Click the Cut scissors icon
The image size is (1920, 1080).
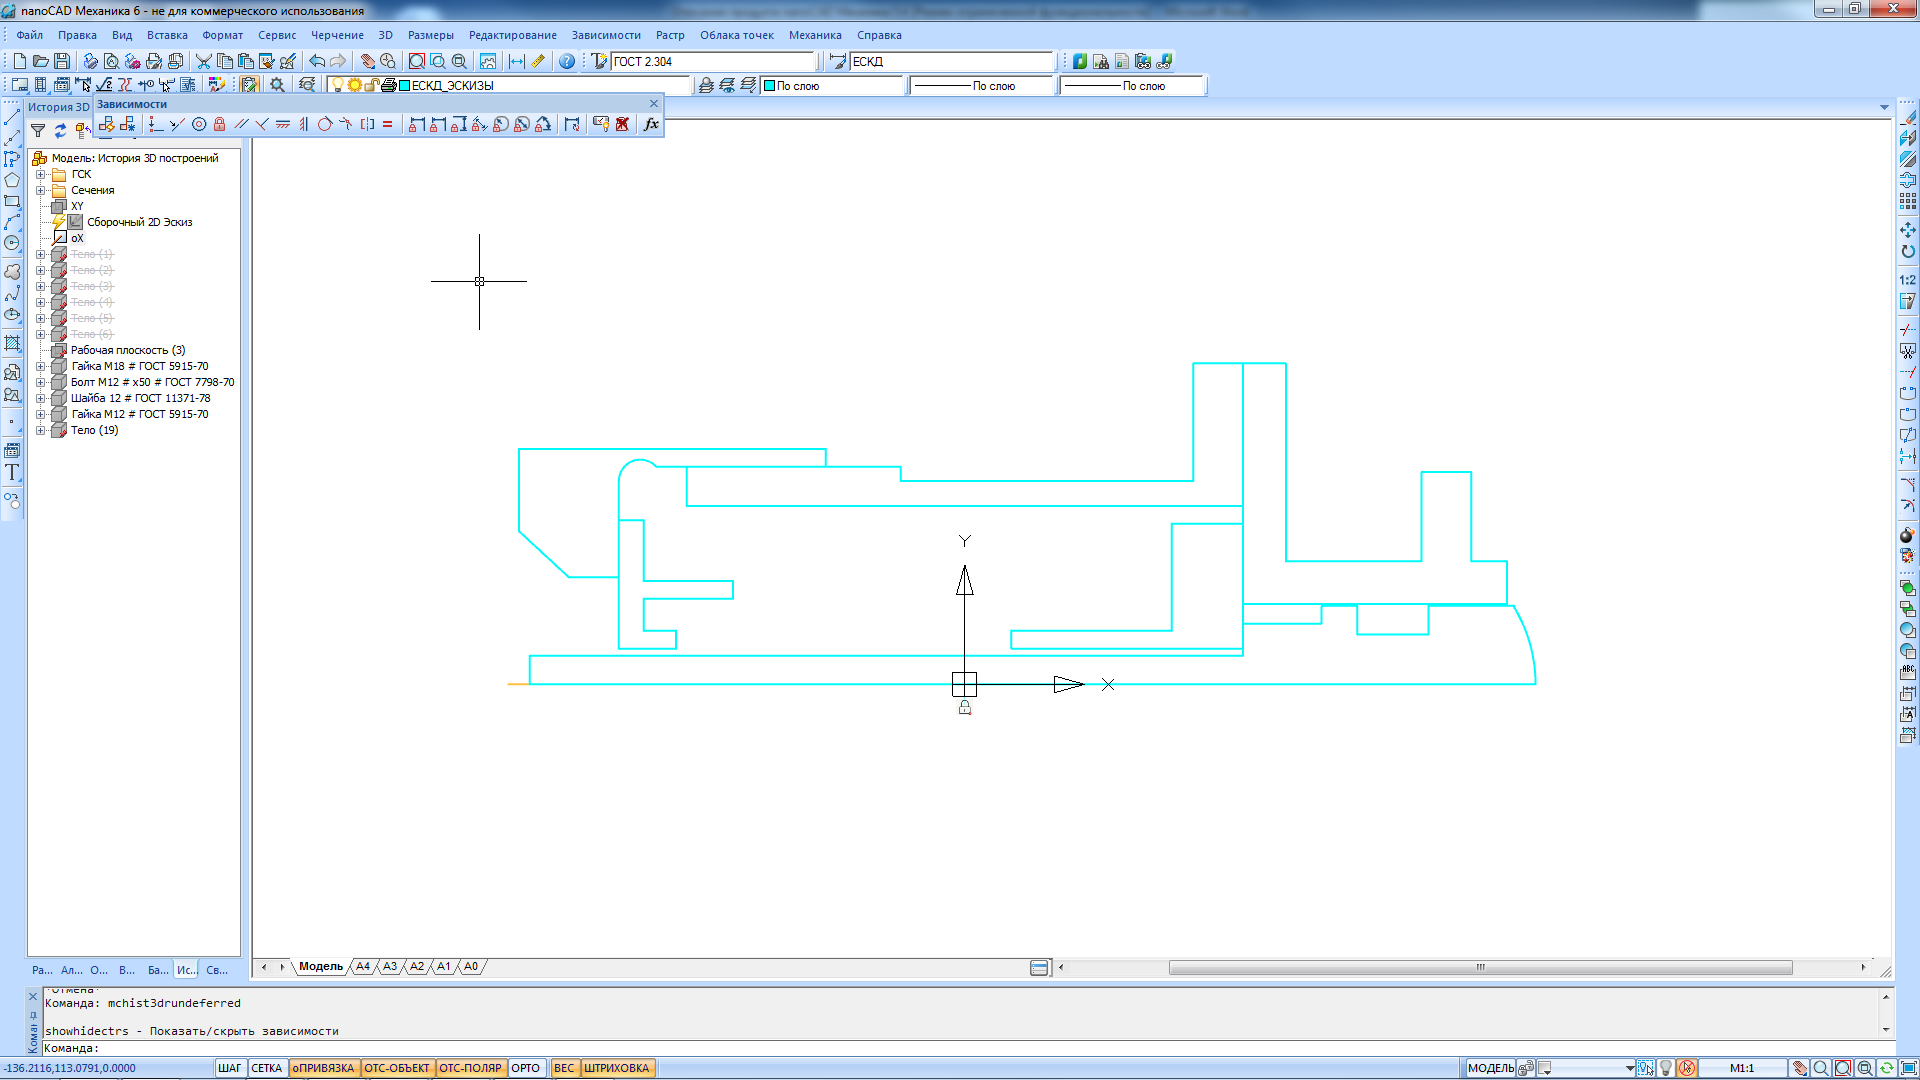(204, 61)
